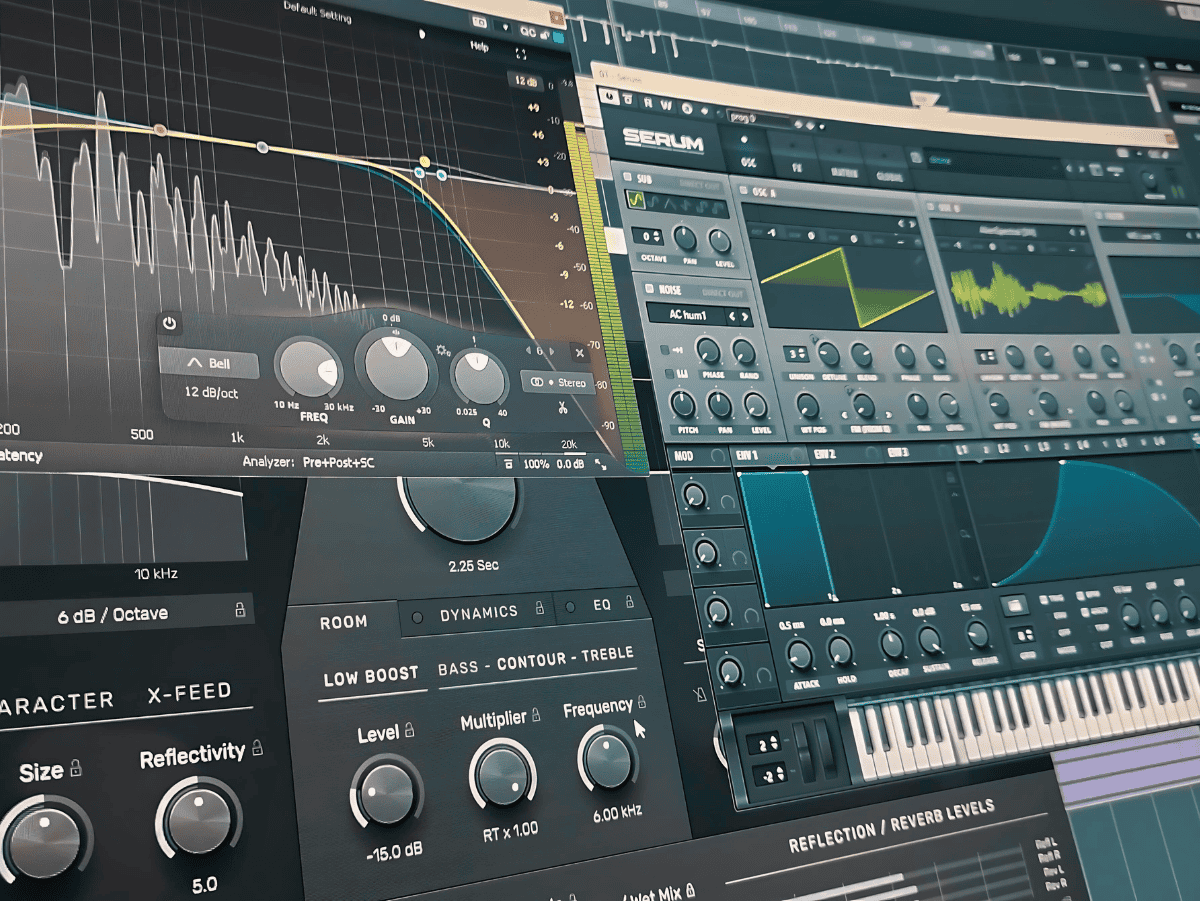Click the lock icon next to Frequency
The image size is (1200, 901).
[x=641, y=703]
